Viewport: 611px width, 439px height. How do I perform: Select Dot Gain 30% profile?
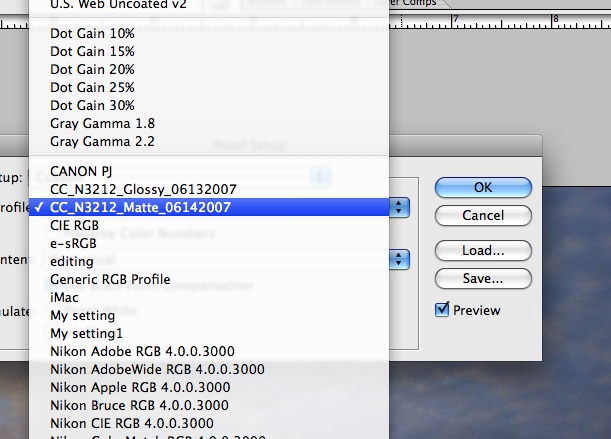click(x=209, y=105)
